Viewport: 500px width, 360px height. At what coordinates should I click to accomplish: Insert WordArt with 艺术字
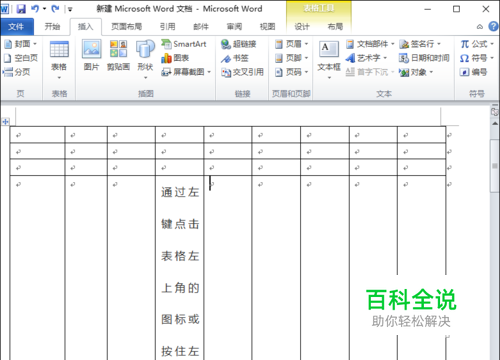[x=366, y=58]
